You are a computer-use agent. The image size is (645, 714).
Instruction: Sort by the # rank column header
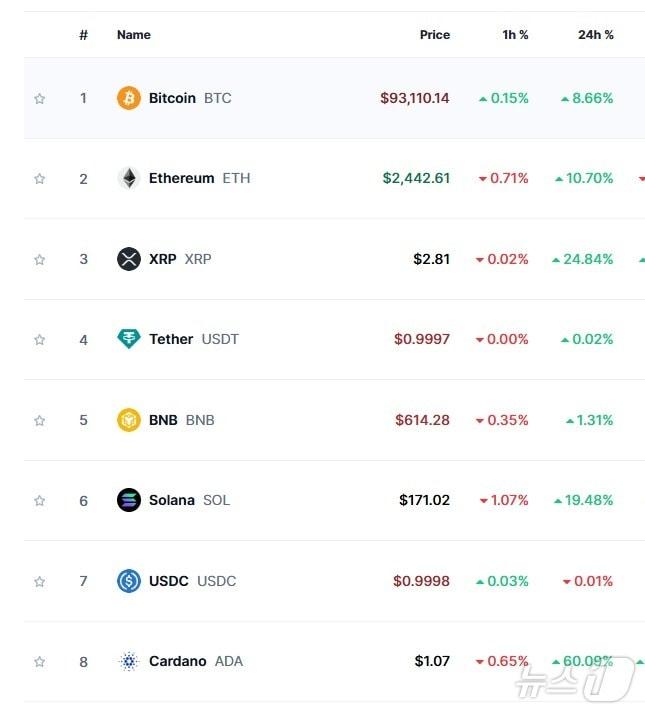click(84, 35)
